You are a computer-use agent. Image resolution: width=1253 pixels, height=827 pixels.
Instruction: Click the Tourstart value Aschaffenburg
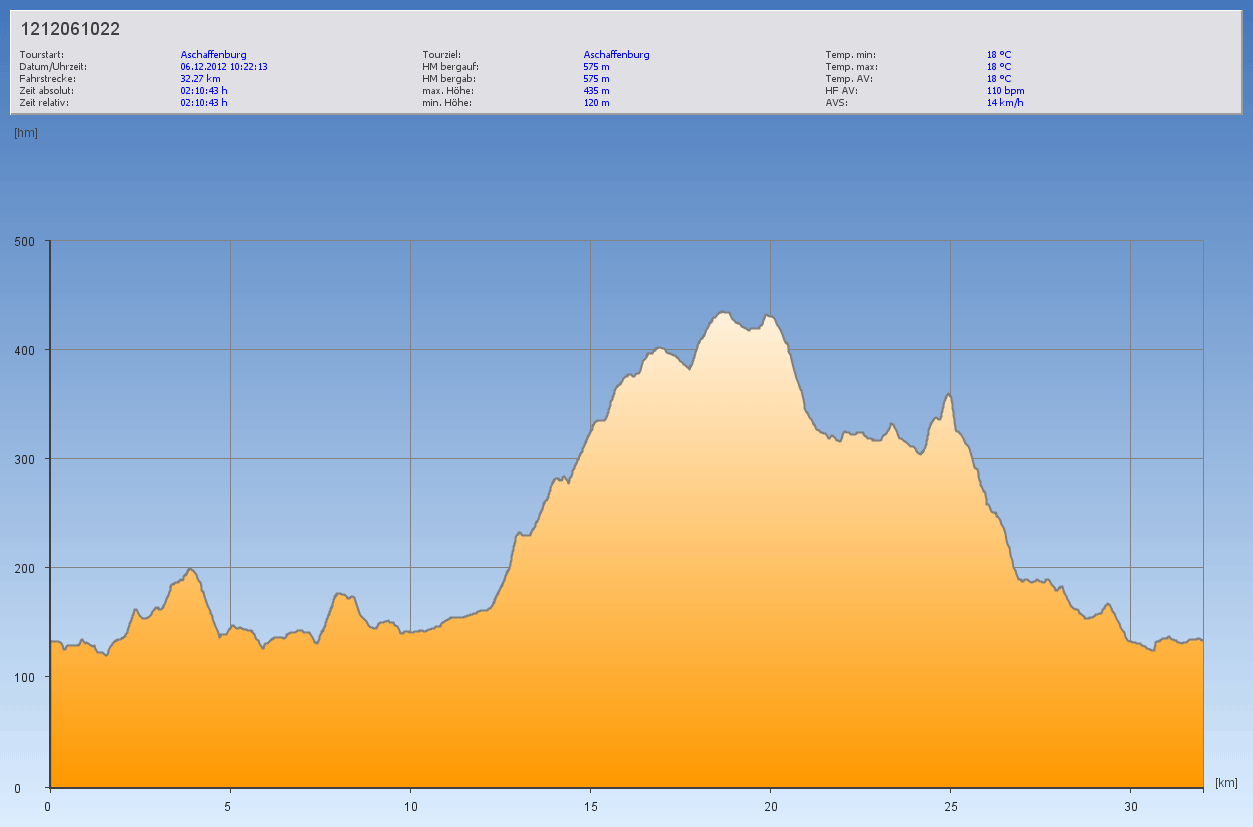pyautogui.click(x=213, y=54)
